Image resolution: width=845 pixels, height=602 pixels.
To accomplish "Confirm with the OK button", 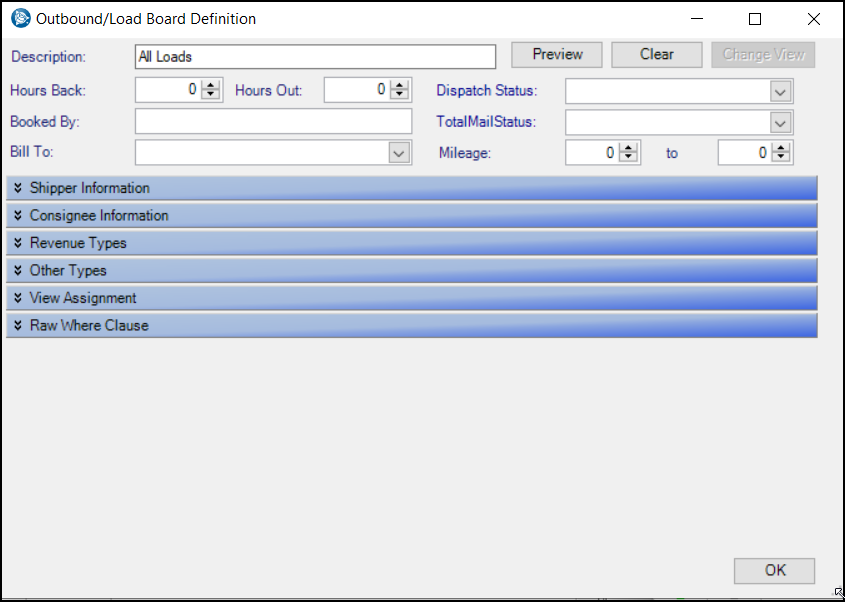I will click(774, 570).
